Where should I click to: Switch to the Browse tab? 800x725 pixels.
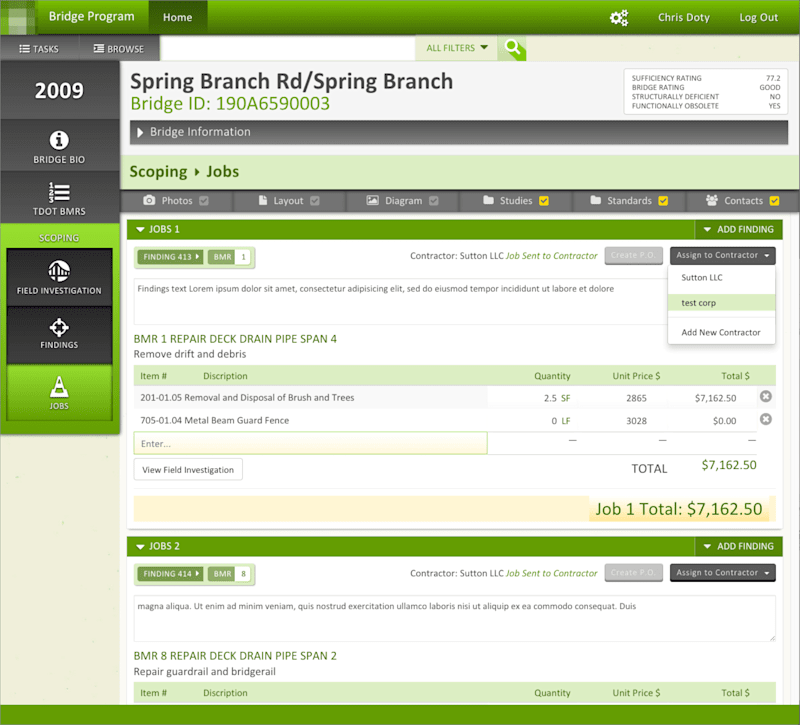(x=119, y=49)
